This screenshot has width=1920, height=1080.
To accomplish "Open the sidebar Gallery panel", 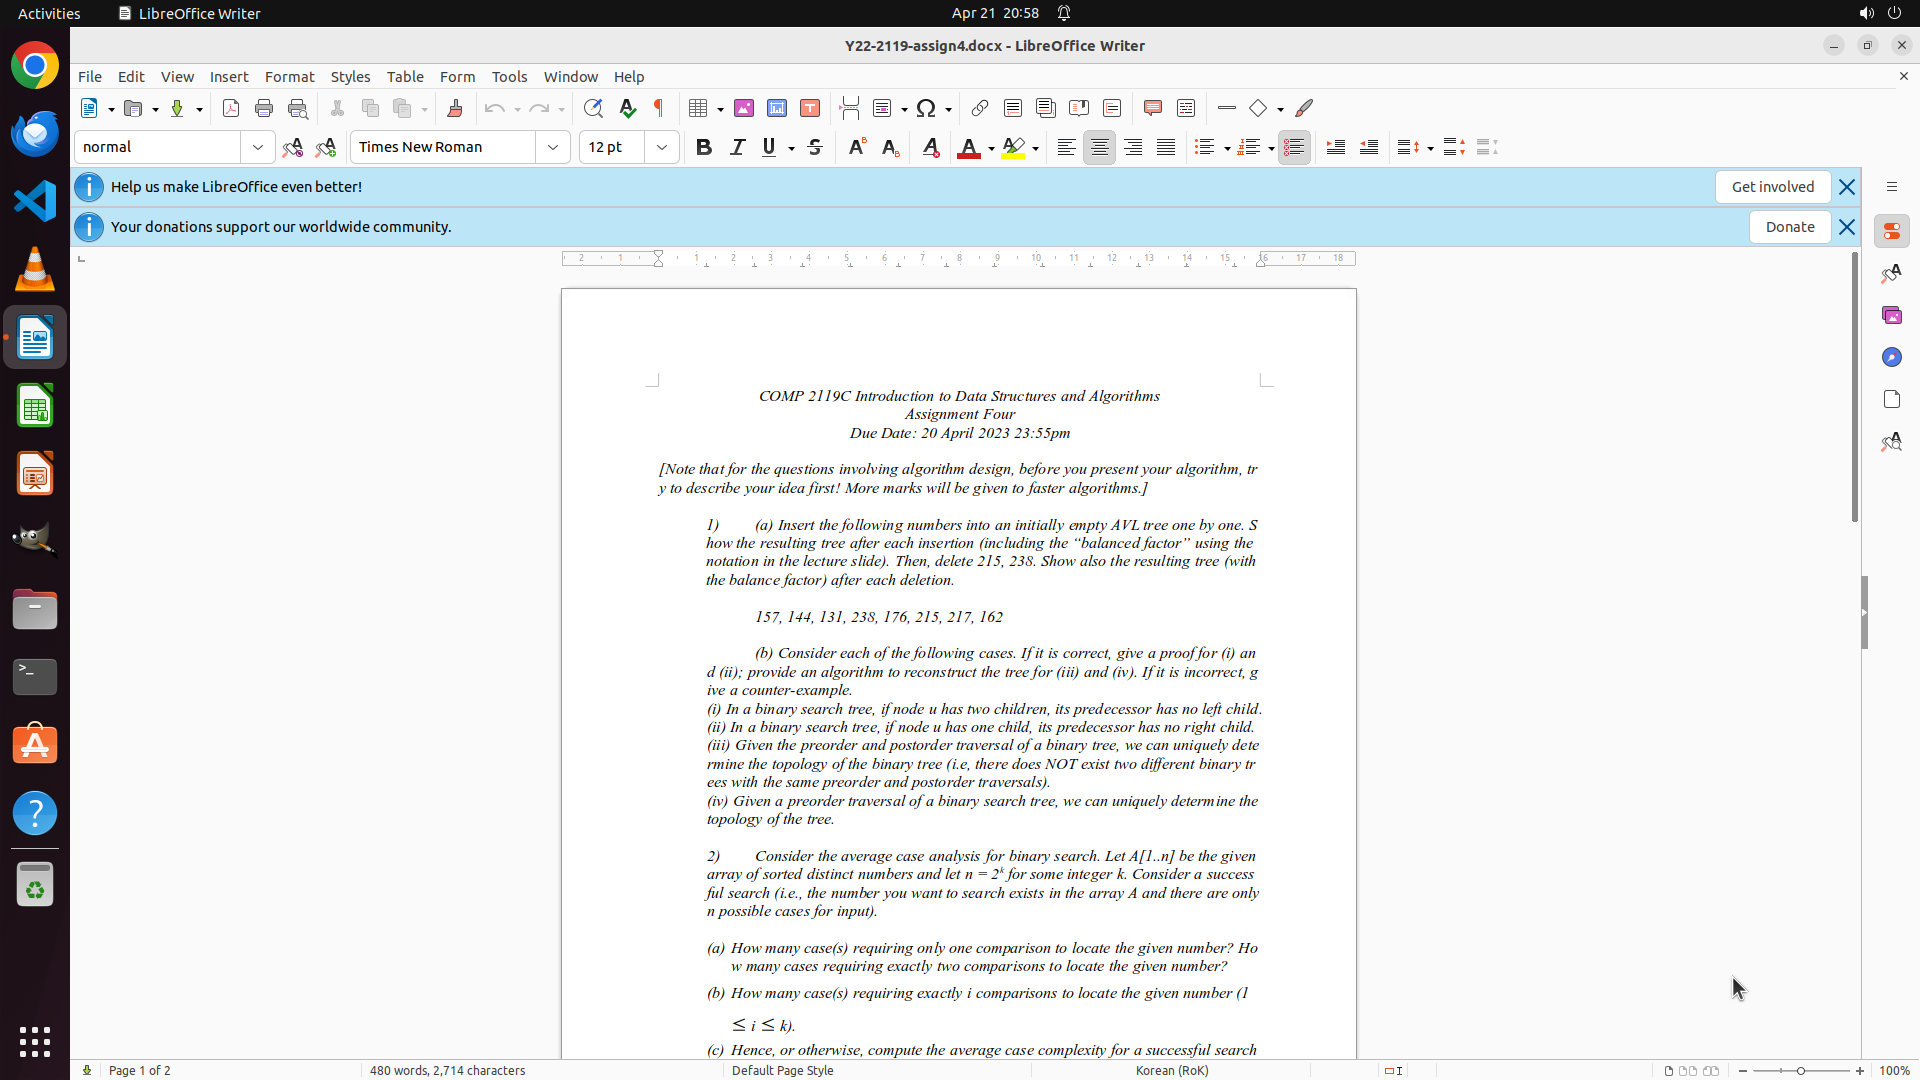I will click(1891, 316).
